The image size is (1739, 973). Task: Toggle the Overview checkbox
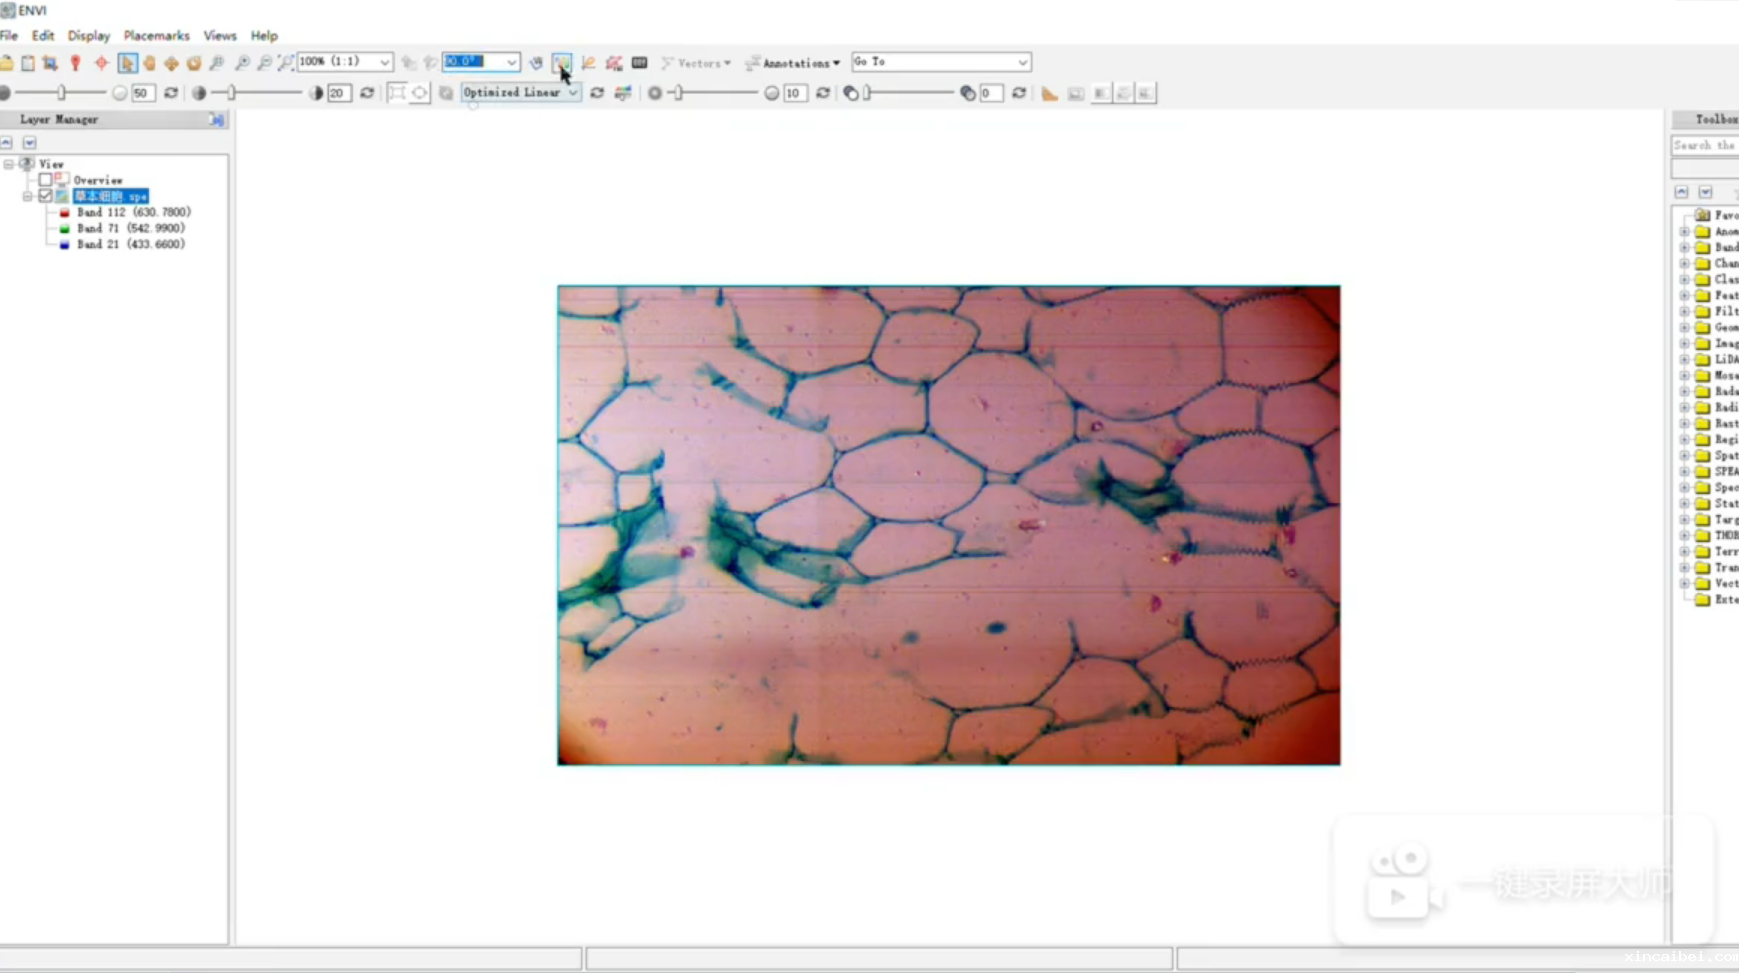(x=45, y=180)
